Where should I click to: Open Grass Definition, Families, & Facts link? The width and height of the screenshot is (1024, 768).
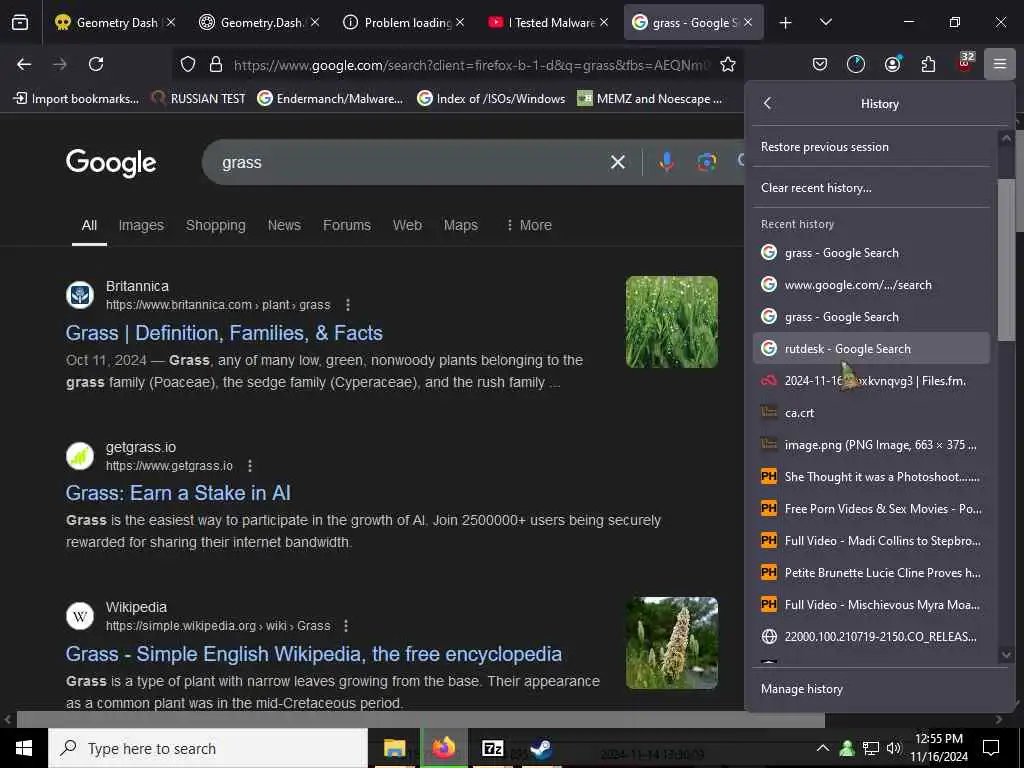(224, 333)
